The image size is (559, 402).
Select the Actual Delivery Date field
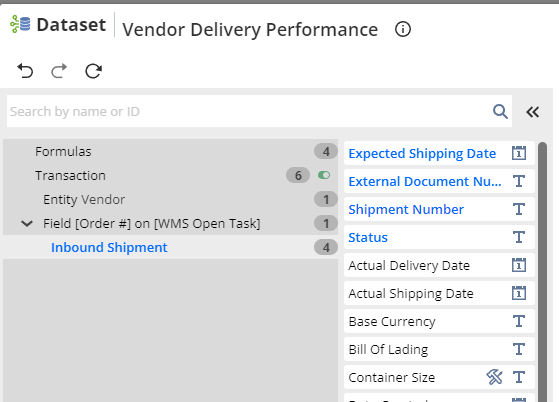(x=439, y=265)
